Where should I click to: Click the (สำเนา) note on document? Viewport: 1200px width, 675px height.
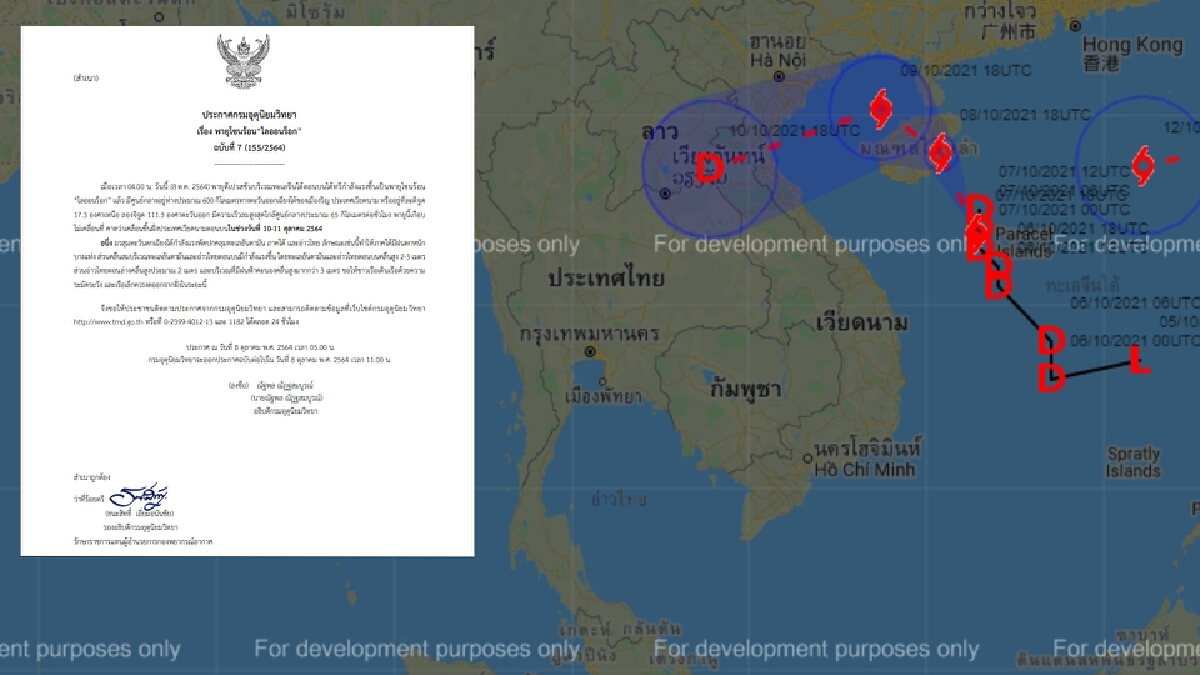(86, 76)
